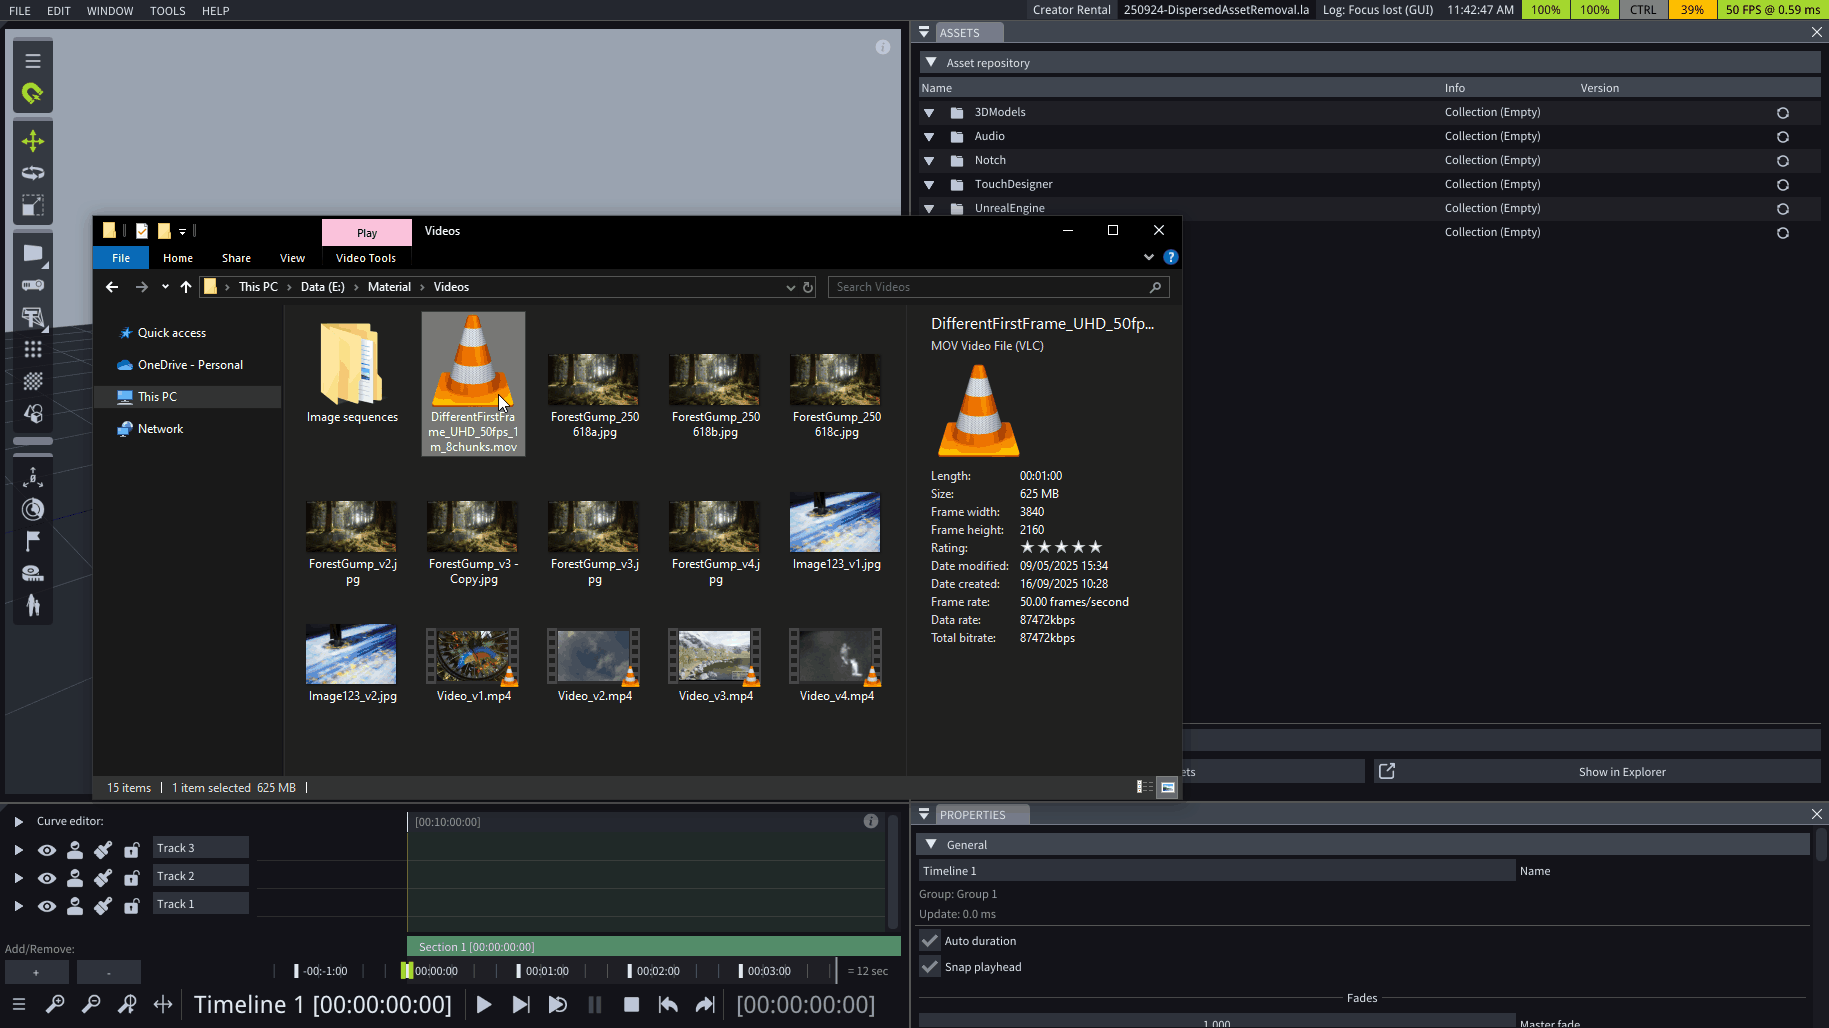Toggle lock icon on Track 2
The height and width of the screenshot is (1028, 1829).
[131, 878]
